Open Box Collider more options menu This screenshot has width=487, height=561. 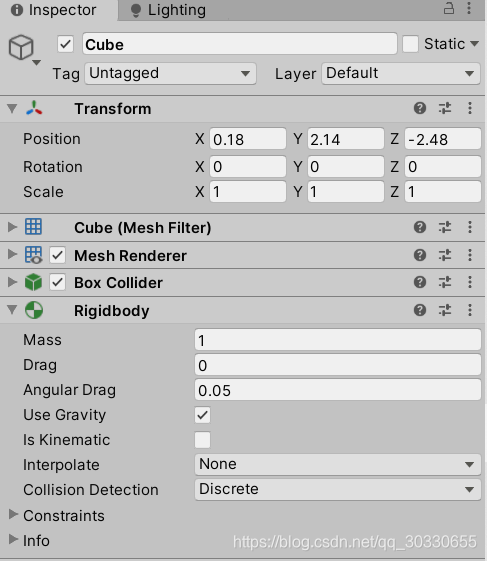pyautogui.click(x=470, y=282)
